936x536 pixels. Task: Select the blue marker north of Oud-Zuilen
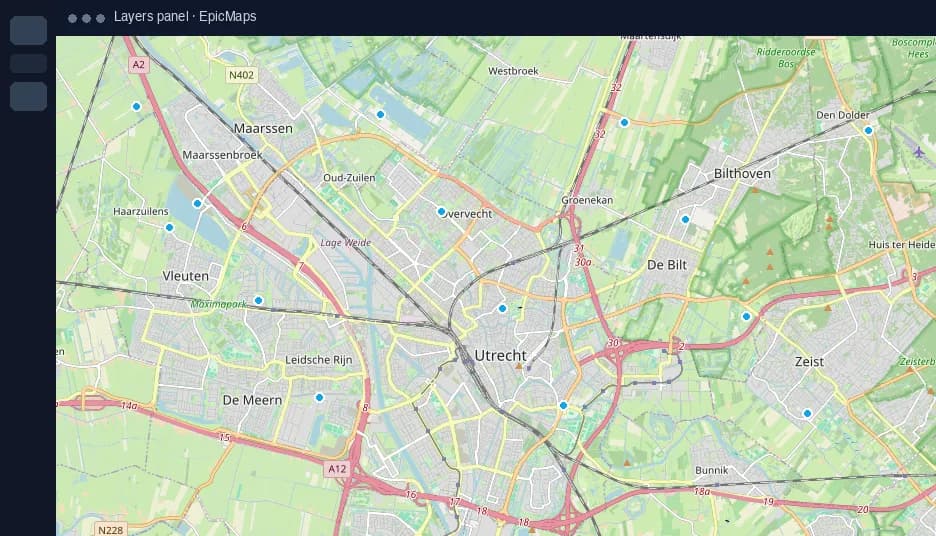380,114
